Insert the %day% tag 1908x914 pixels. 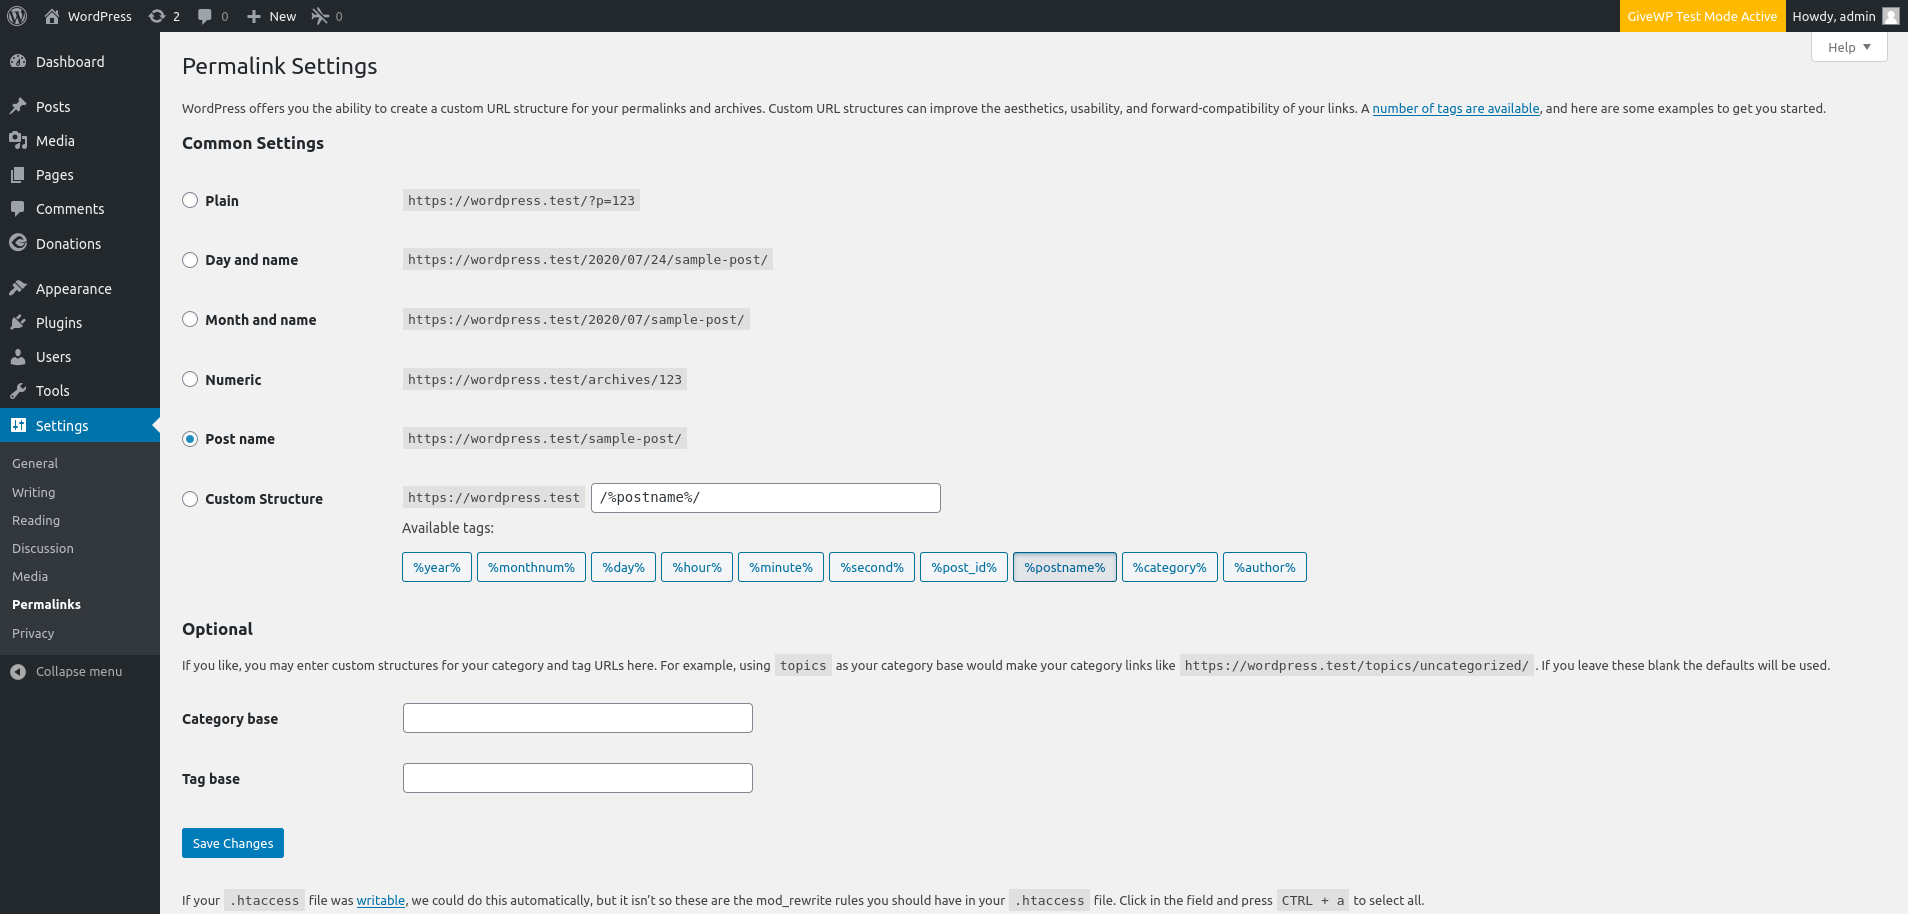coord(623,567)
